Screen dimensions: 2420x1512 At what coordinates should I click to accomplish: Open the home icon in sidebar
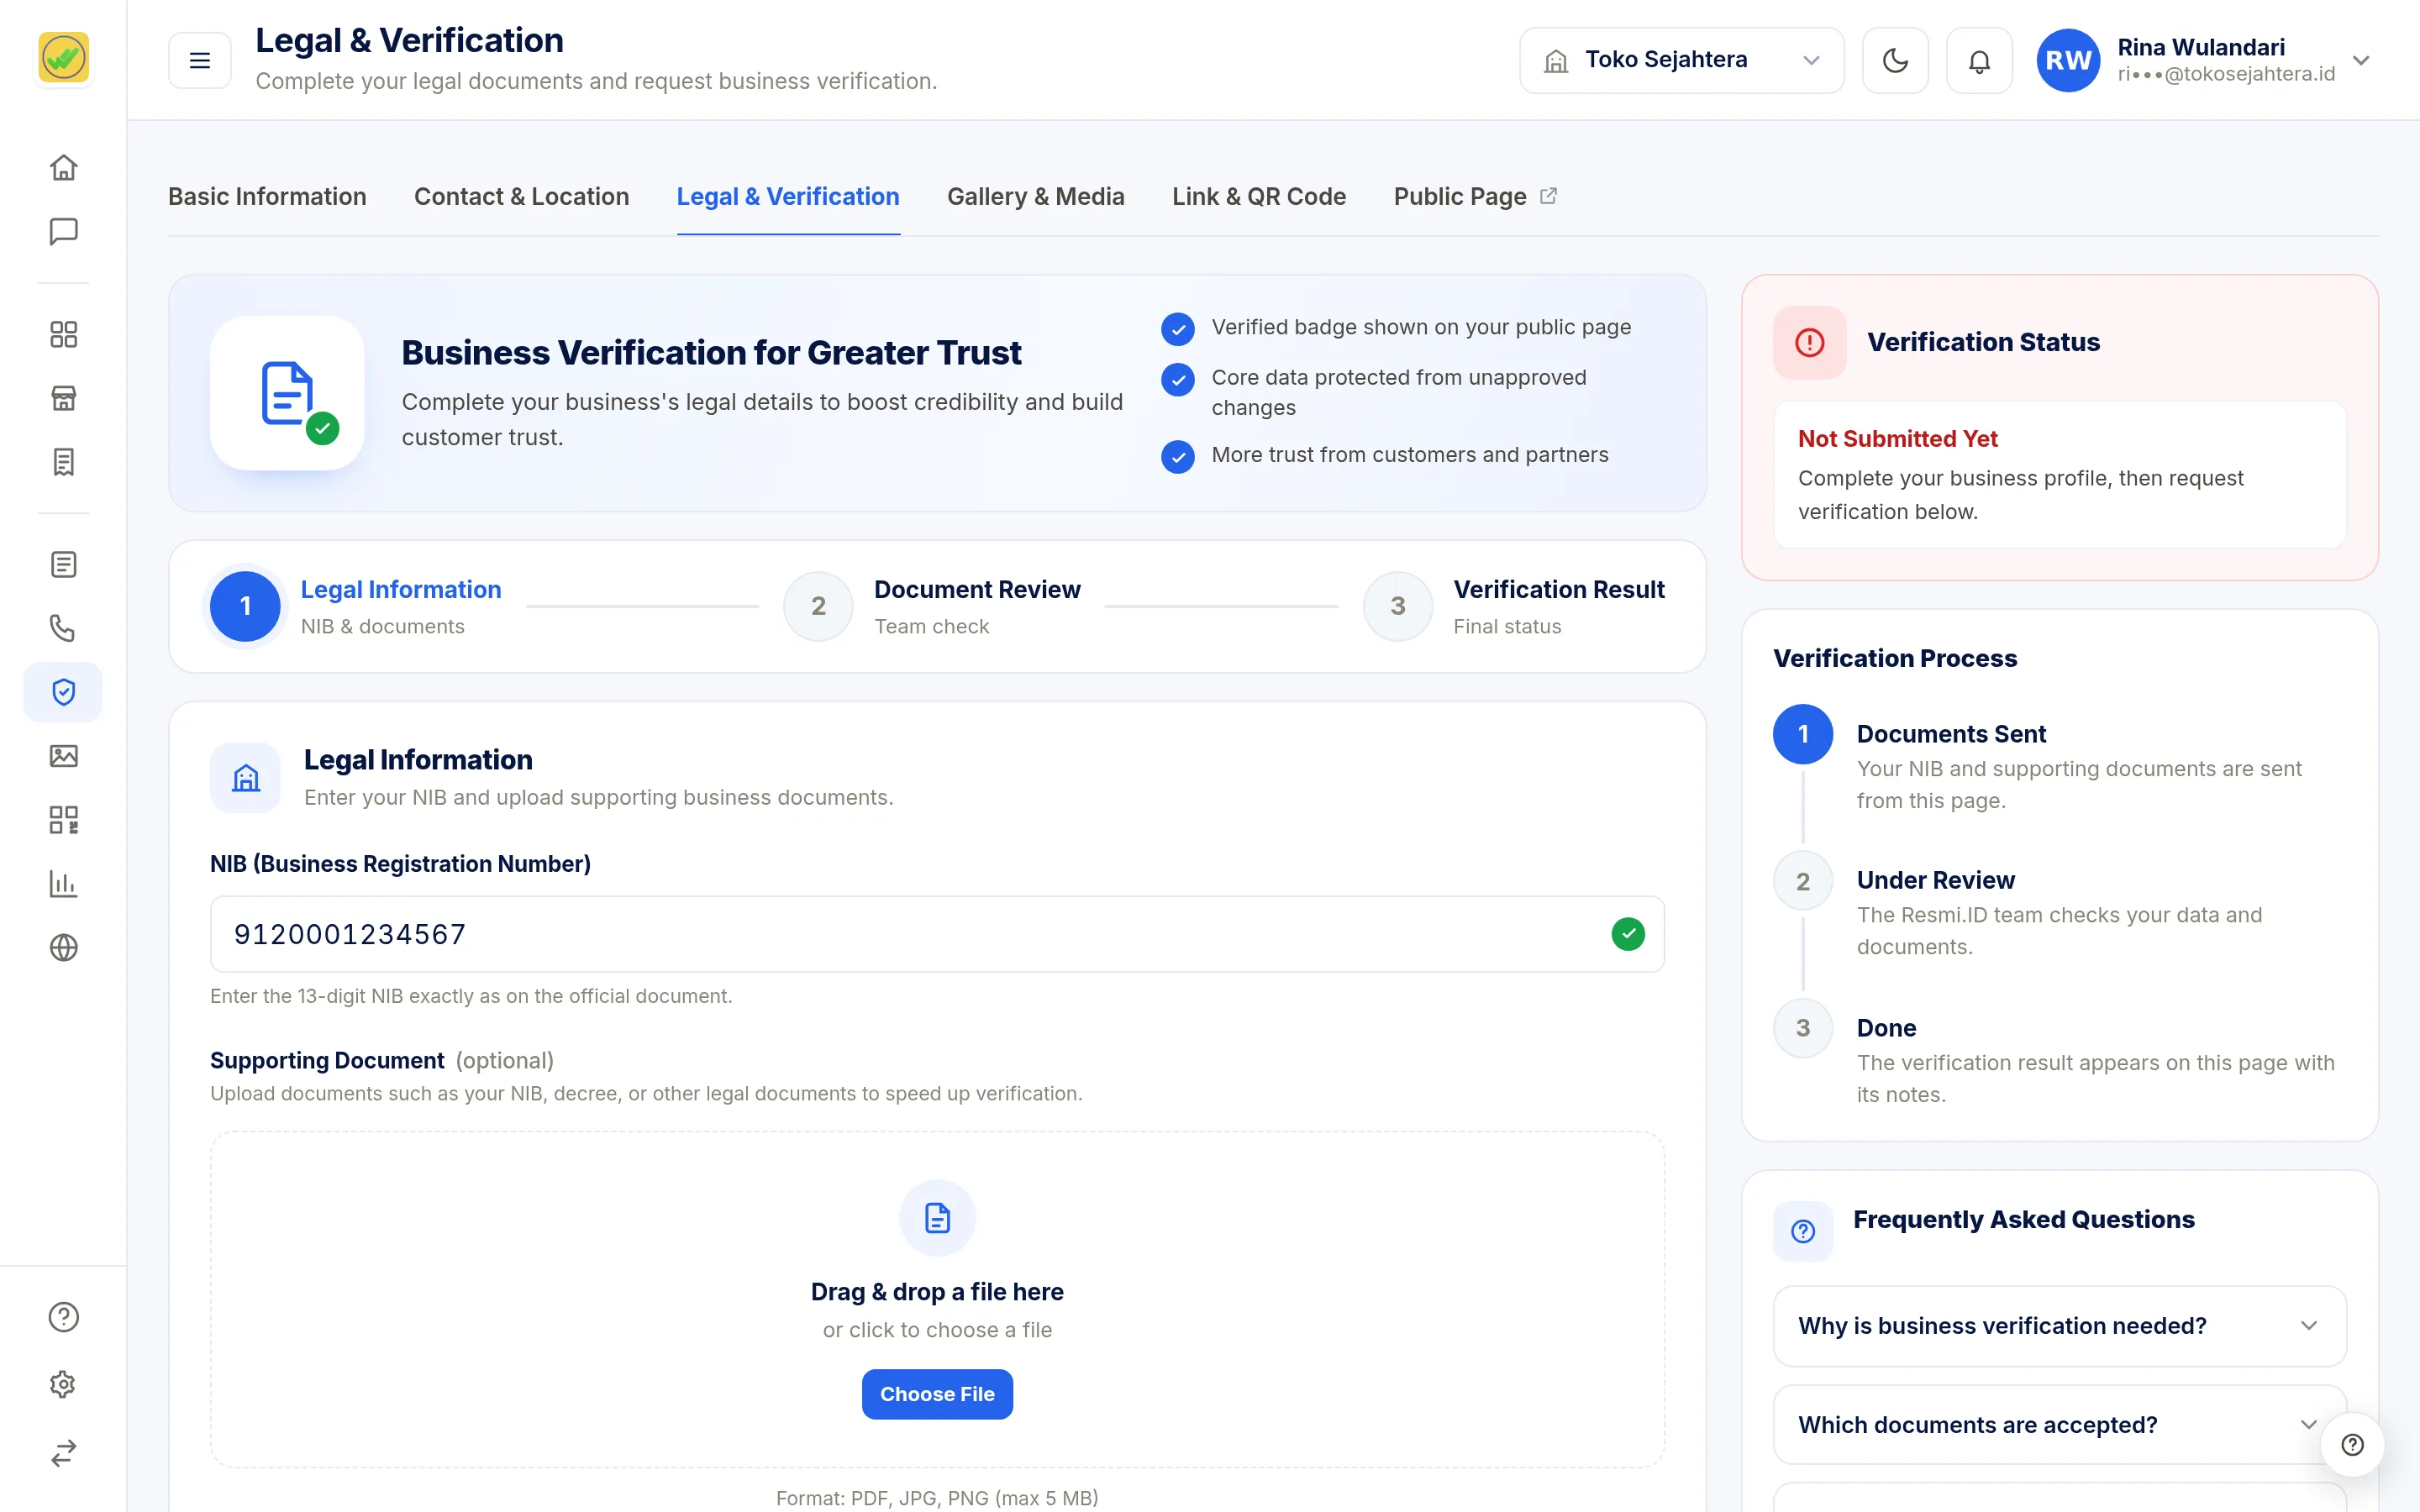coord(63,167)
